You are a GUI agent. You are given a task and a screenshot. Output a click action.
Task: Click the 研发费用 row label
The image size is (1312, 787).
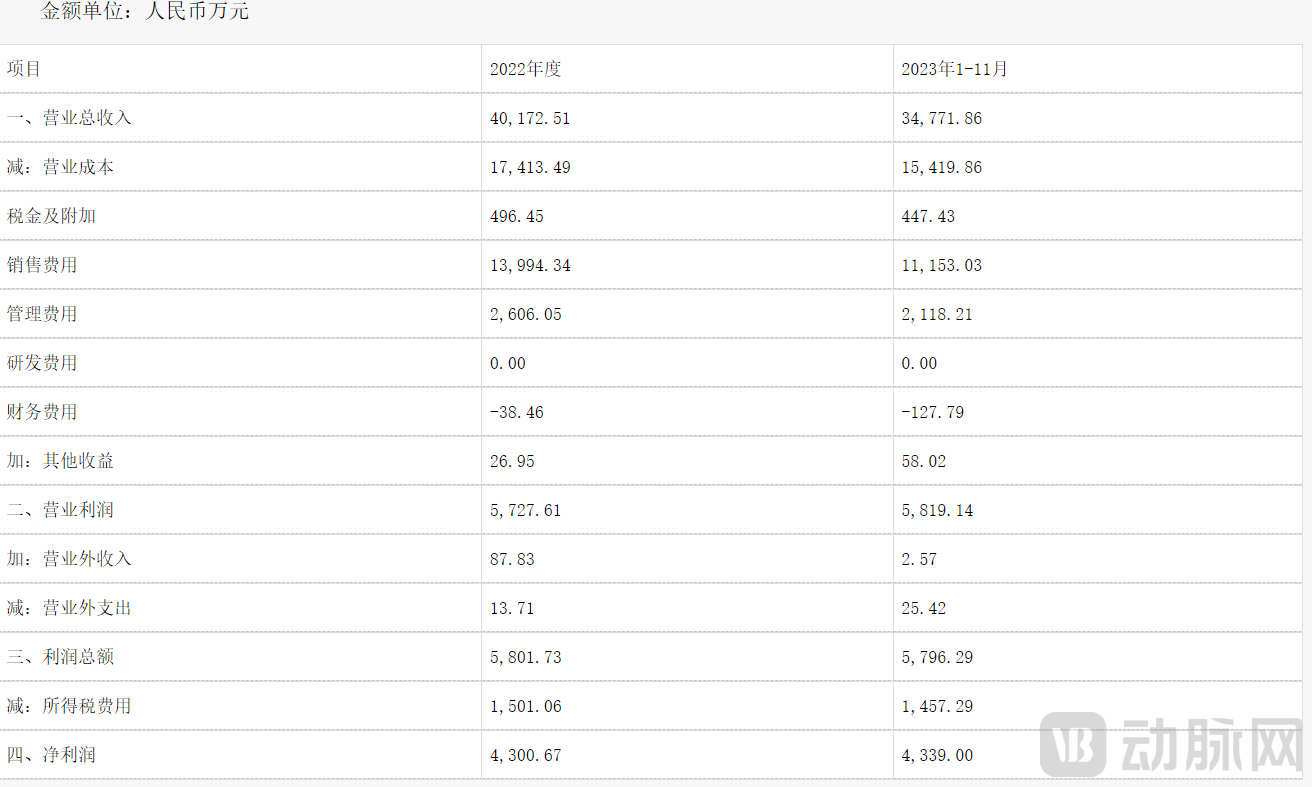click(42, 363)
